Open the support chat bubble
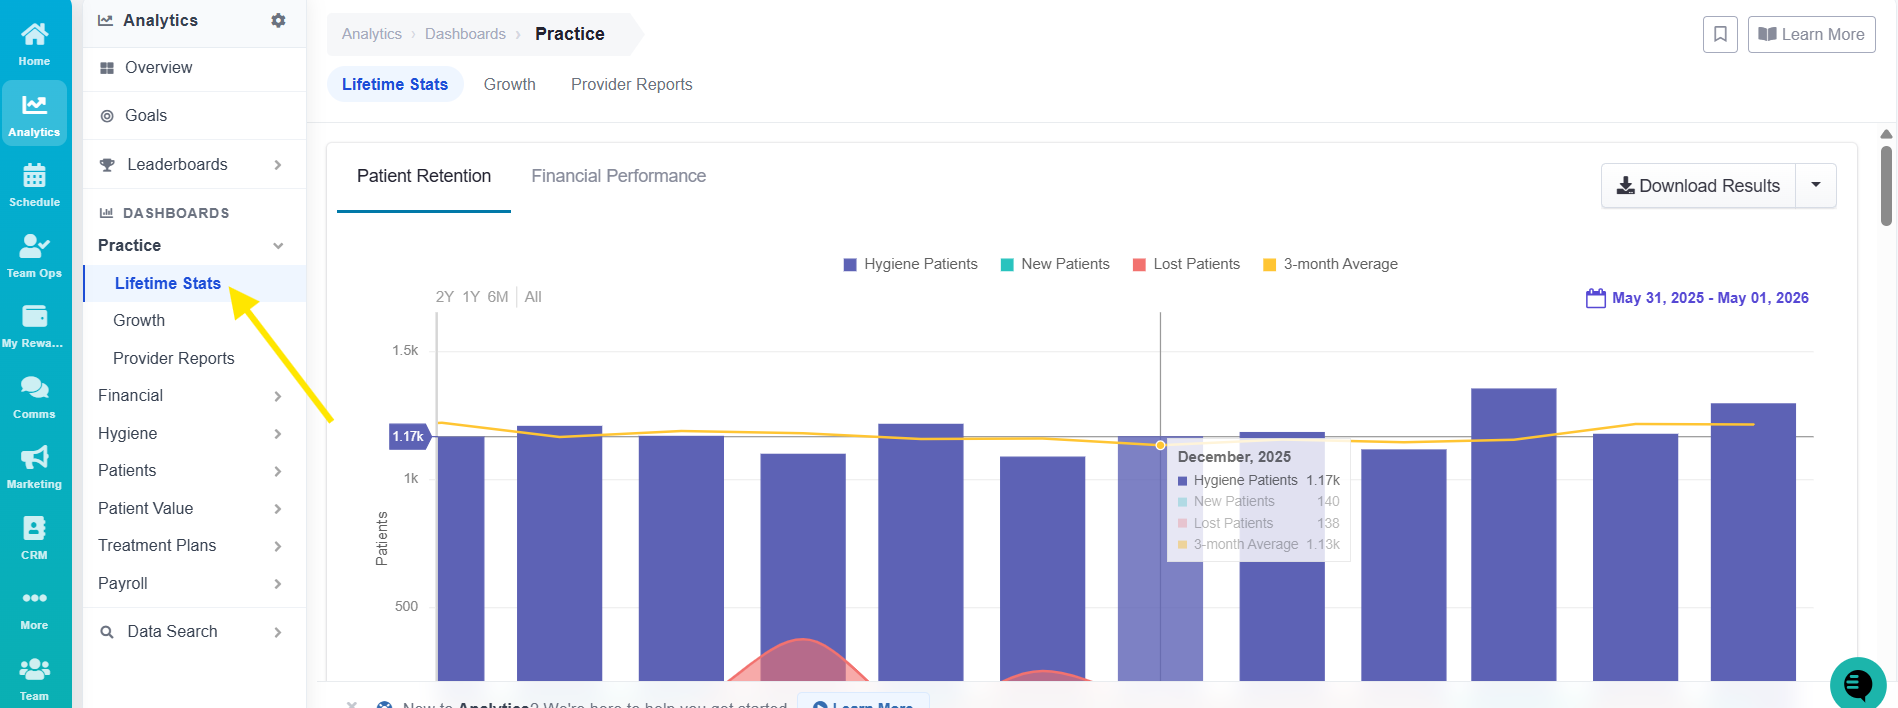The image size is (1898, 708). pyautogui.click(x=1857, y=684)
